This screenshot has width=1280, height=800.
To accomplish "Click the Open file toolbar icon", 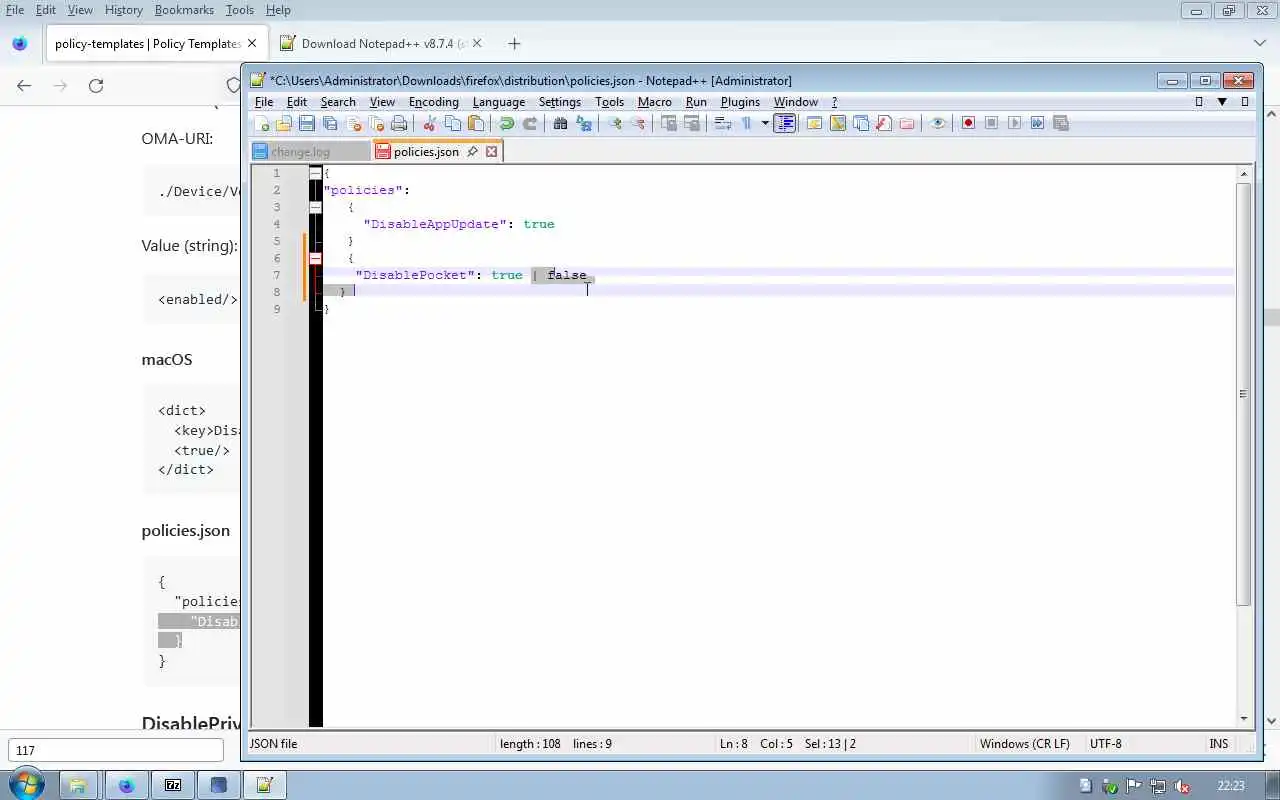I will click(x=284, y=123).
